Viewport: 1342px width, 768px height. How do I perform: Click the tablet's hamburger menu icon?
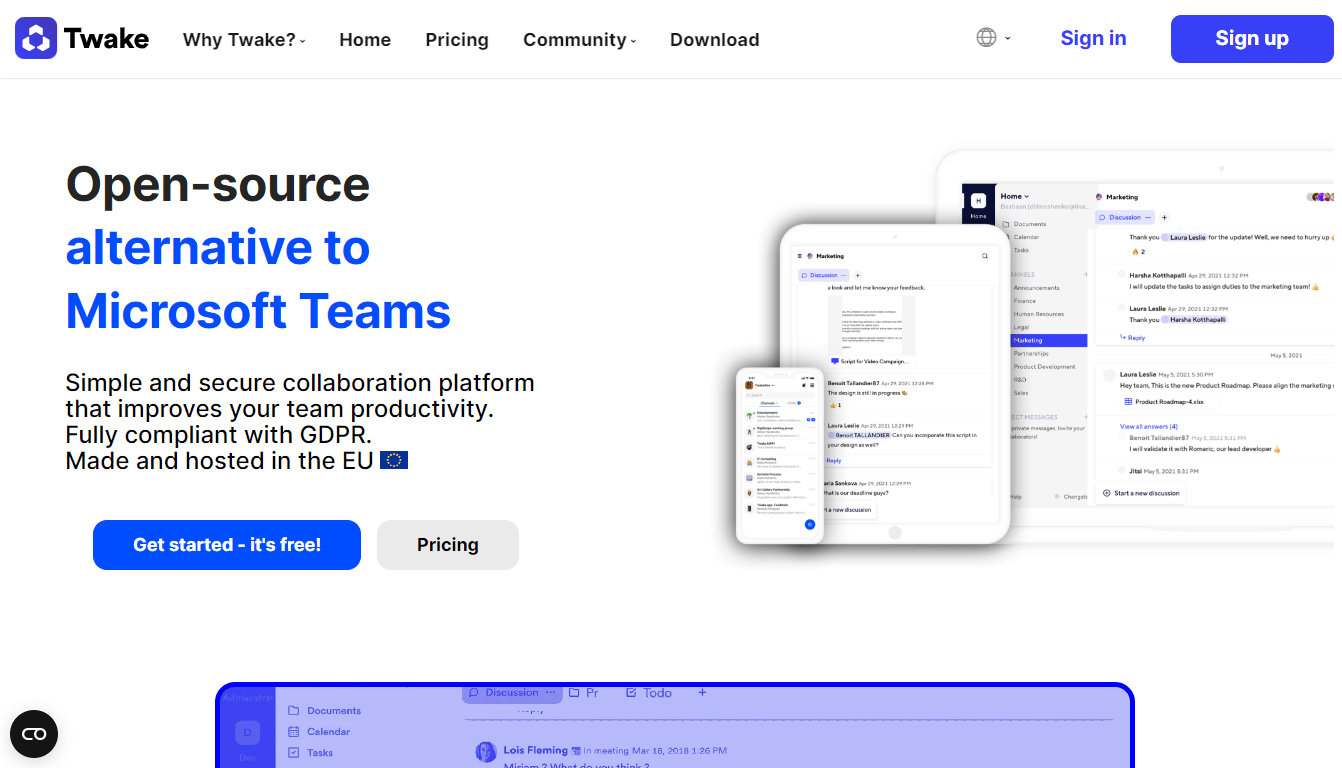pyautogui.click(x=799, y=256)
